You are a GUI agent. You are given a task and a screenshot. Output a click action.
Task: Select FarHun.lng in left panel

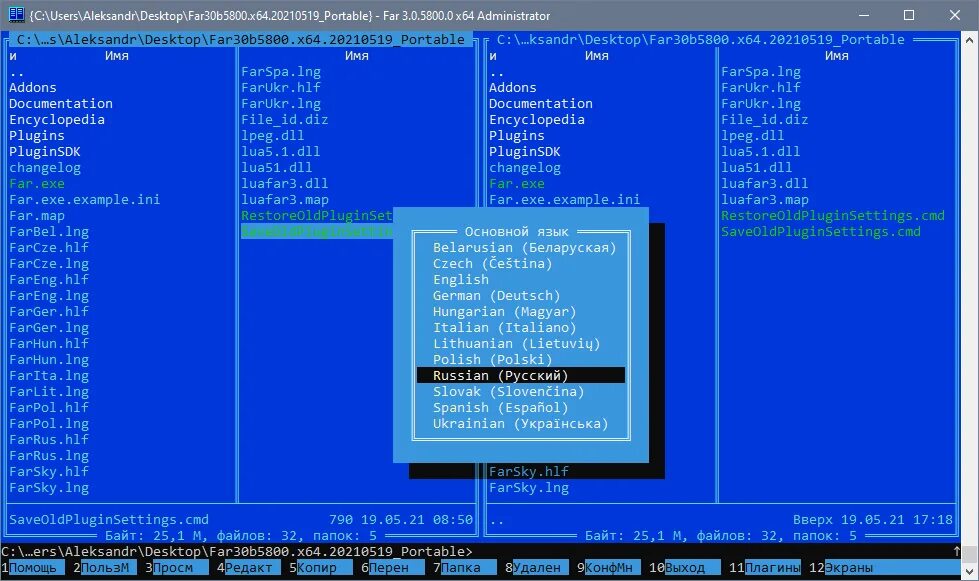(x=49, y=359)
